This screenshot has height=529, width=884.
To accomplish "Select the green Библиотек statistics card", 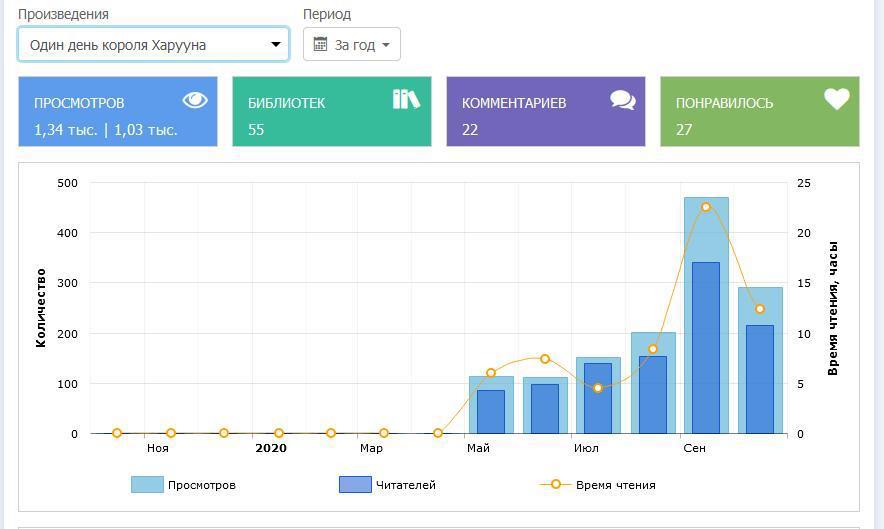I will 331,111.
